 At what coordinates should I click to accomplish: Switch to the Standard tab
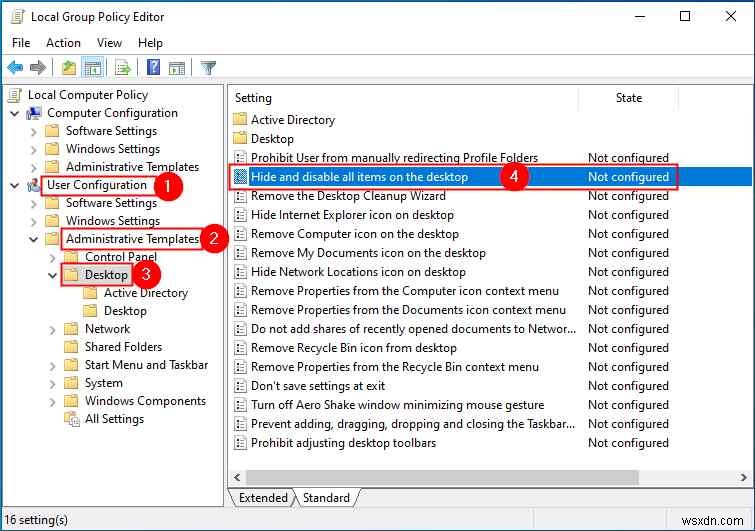coord(326,497)
